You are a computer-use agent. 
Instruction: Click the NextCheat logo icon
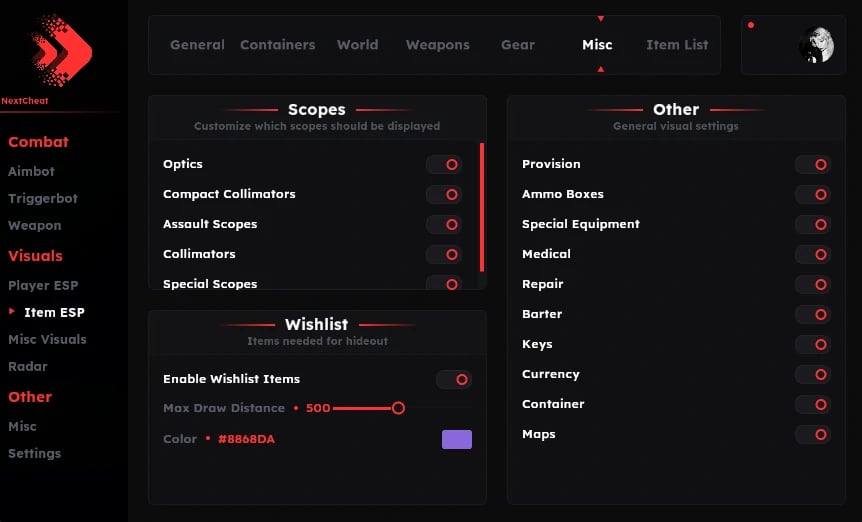click(x=60, y=50)
